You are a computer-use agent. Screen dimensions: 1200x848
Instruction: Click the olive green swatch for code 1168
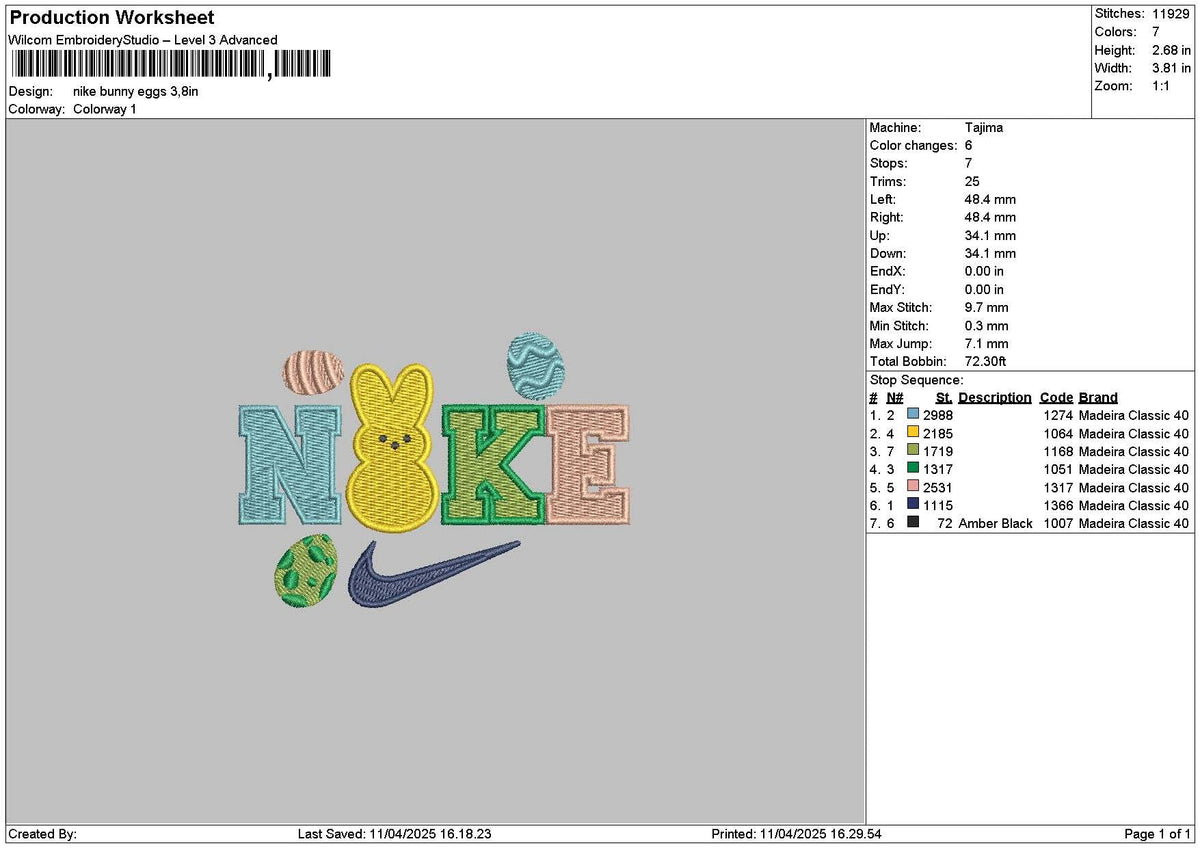(x=913, y=450)
